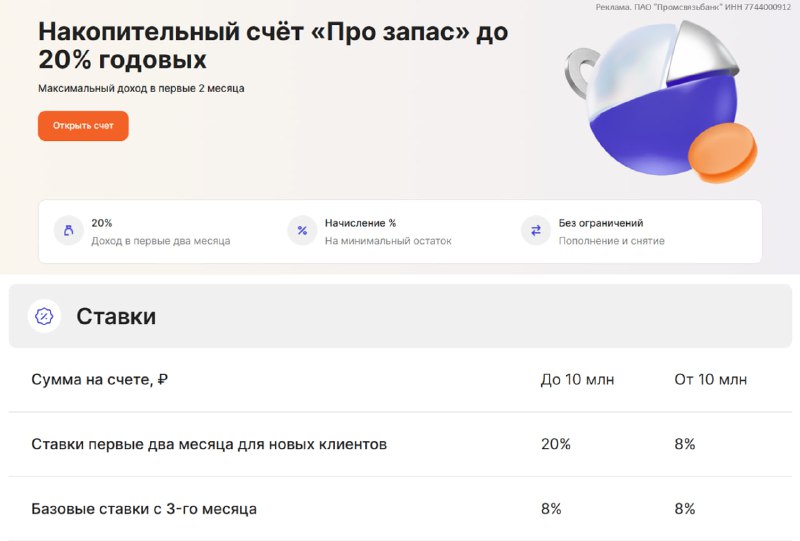The height and width of the screenshot is (541, 800).
Task: Select the 'До 10 млн' column header
Action: [578, 380]
